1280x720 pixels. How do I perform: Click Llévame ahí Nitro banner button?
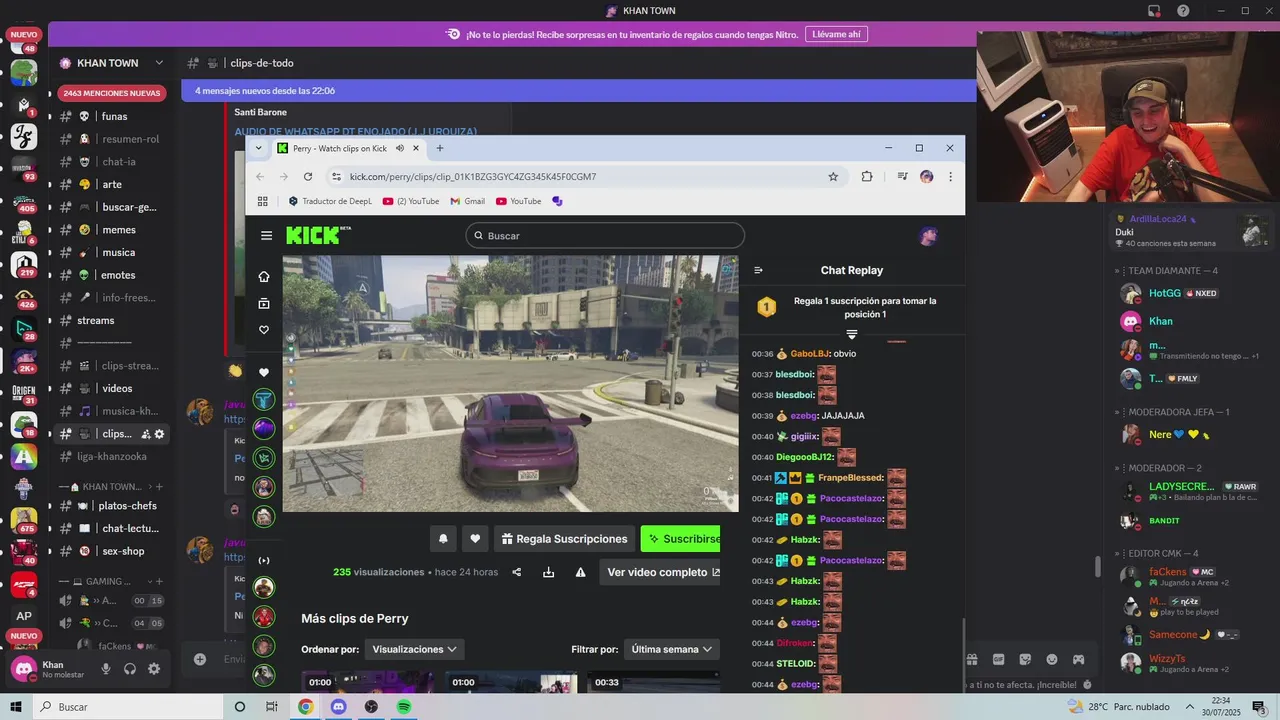[836, 34]
